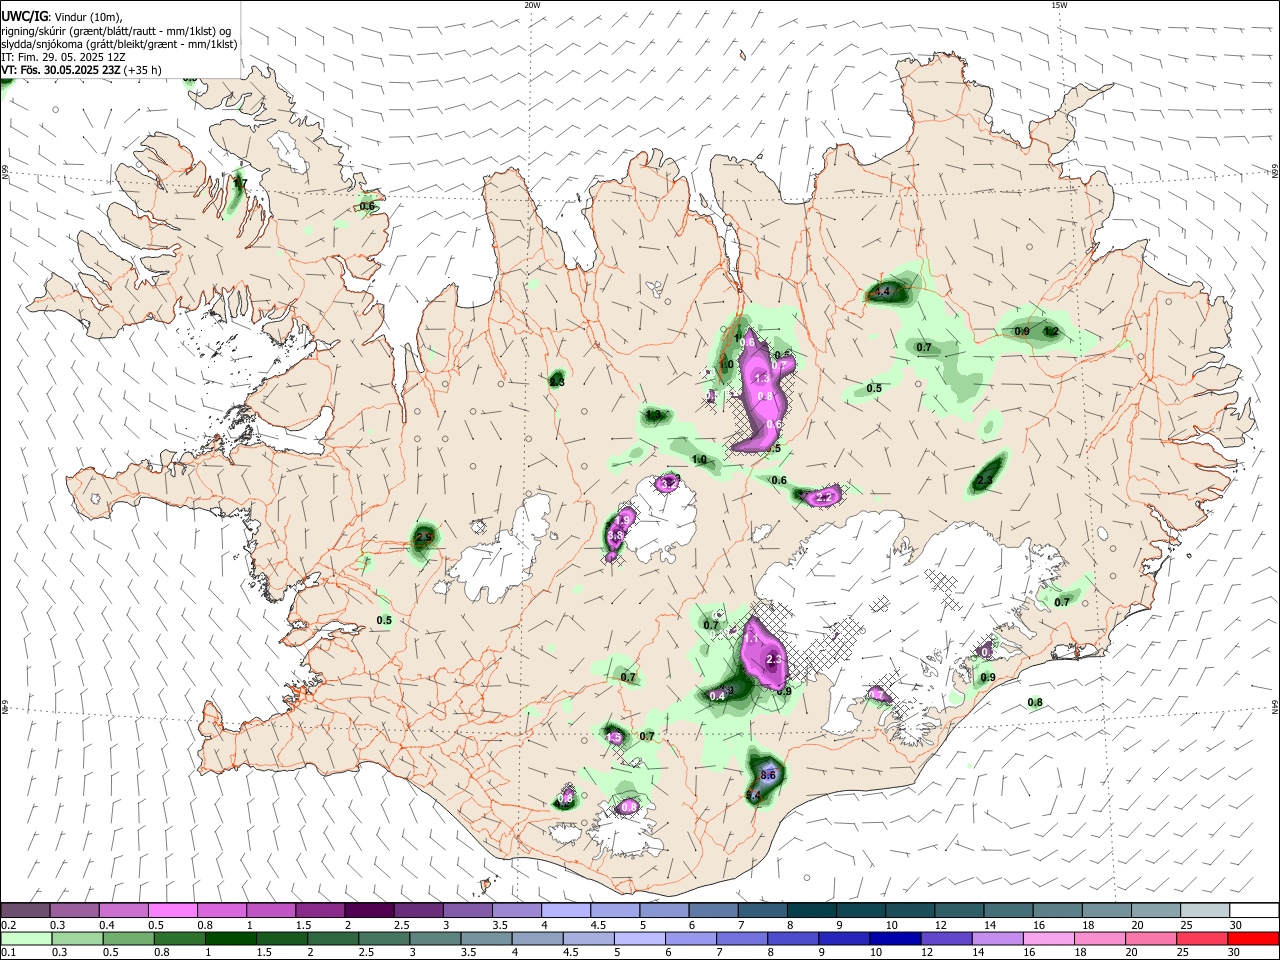
Task: Click the '2.2' value on the pink patch
Action: tap(824, 497)
